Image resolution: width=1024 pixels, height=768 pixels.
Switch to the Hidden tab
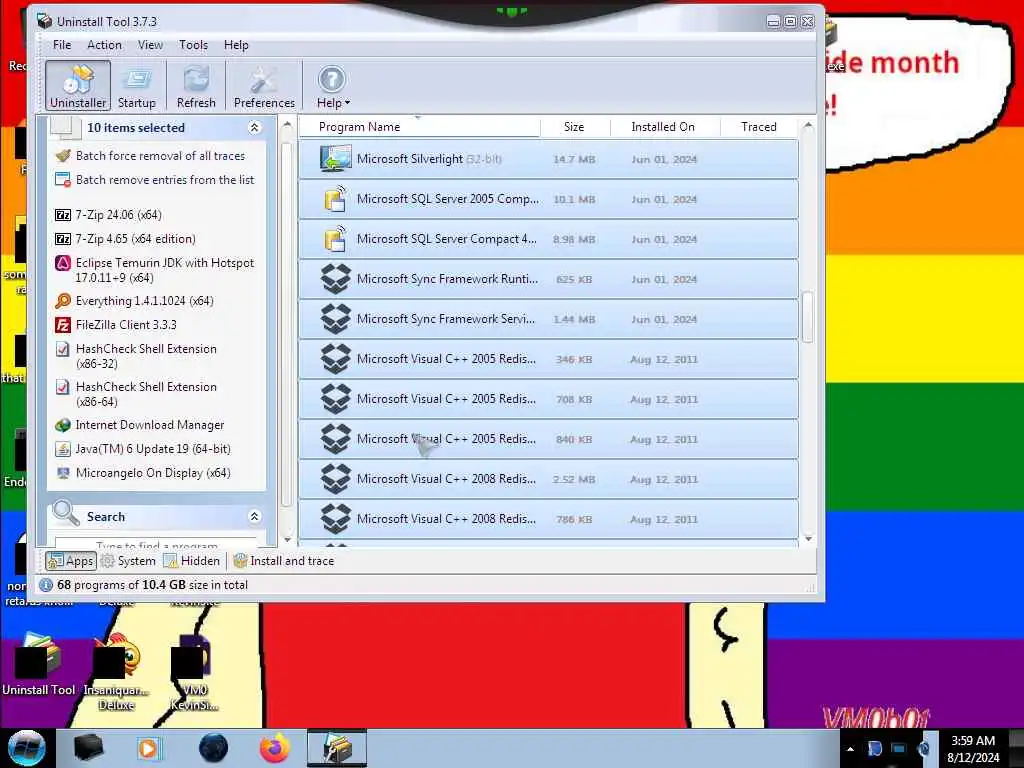(191, 561)
